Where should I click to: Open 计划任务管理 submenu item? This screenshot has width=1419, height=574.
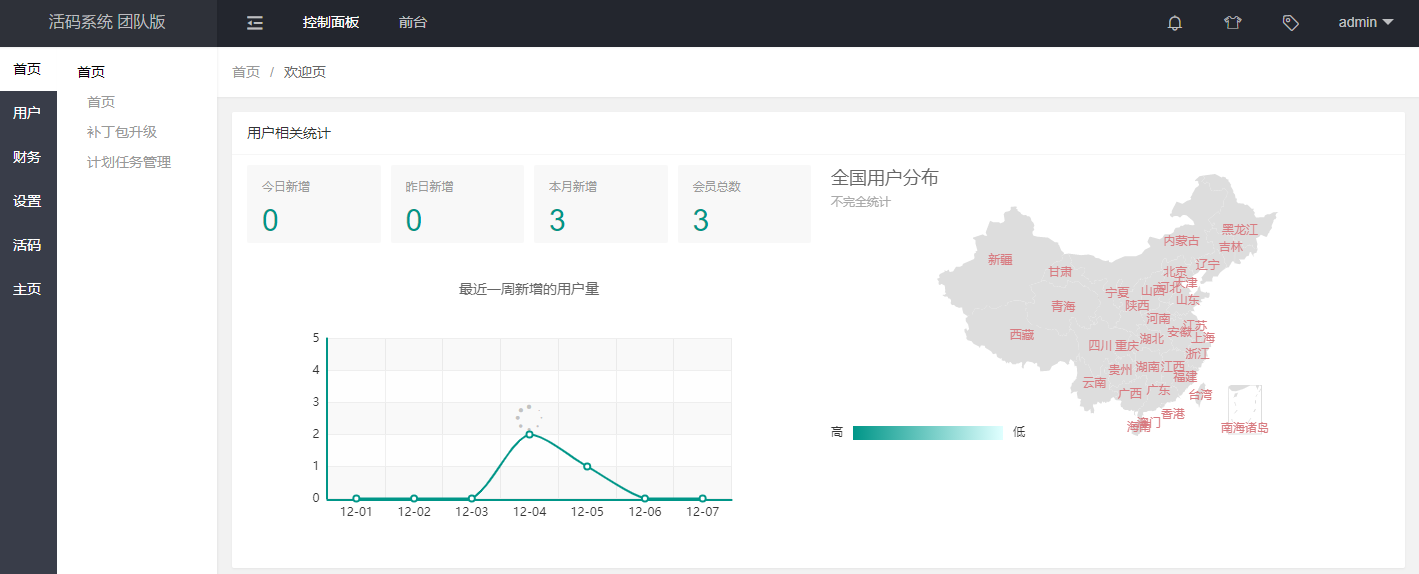coord(129,162)
